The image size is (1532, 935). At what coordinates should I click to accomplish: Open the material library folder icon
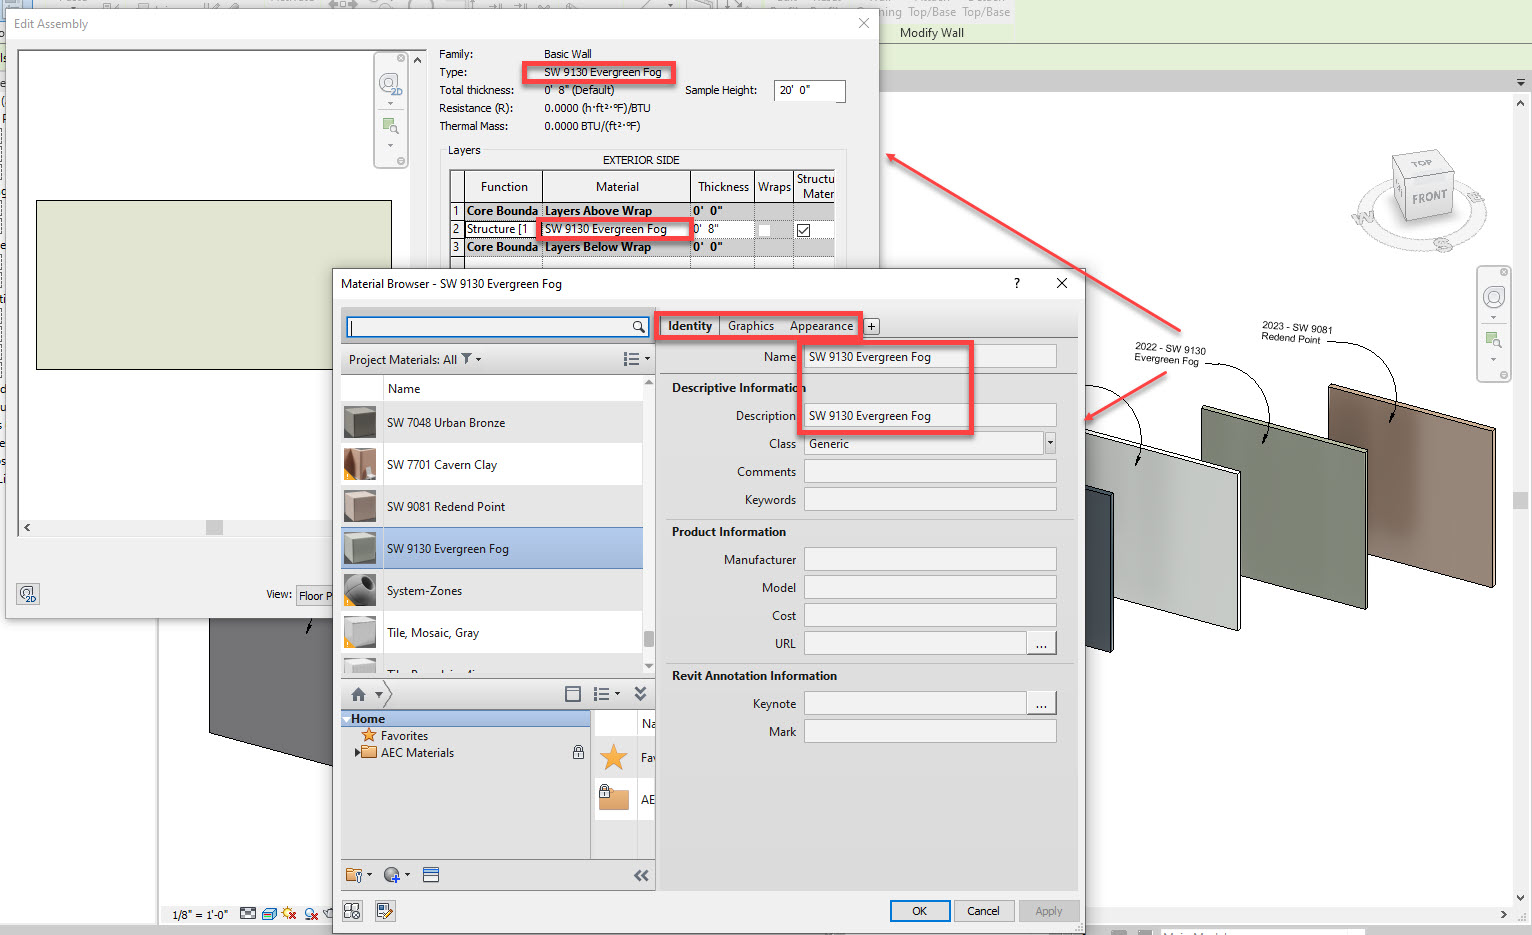[354, 874]
